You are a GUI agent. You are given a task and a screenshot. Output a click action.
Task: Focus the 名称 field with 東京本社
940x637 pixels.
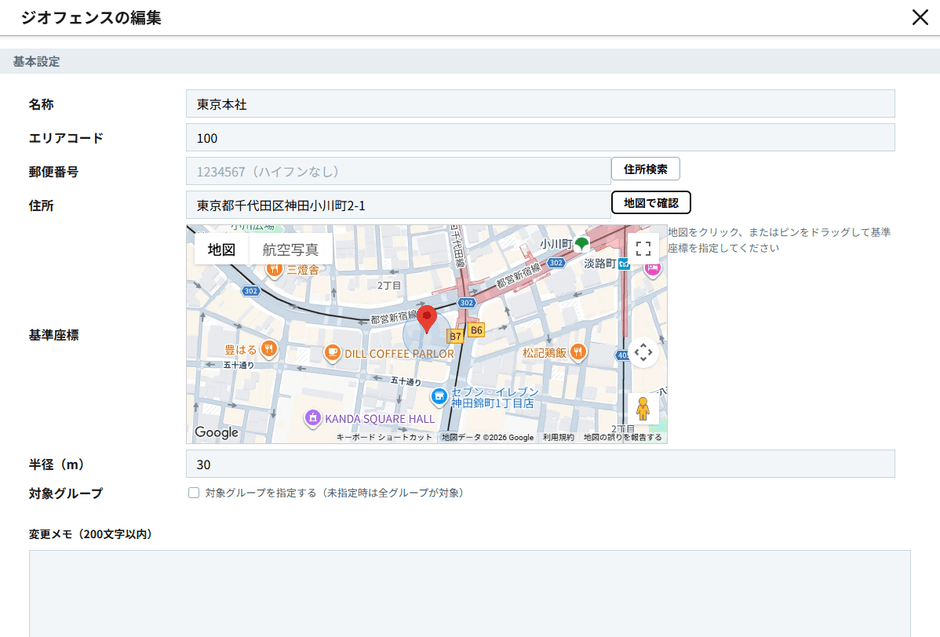[540, 104]
